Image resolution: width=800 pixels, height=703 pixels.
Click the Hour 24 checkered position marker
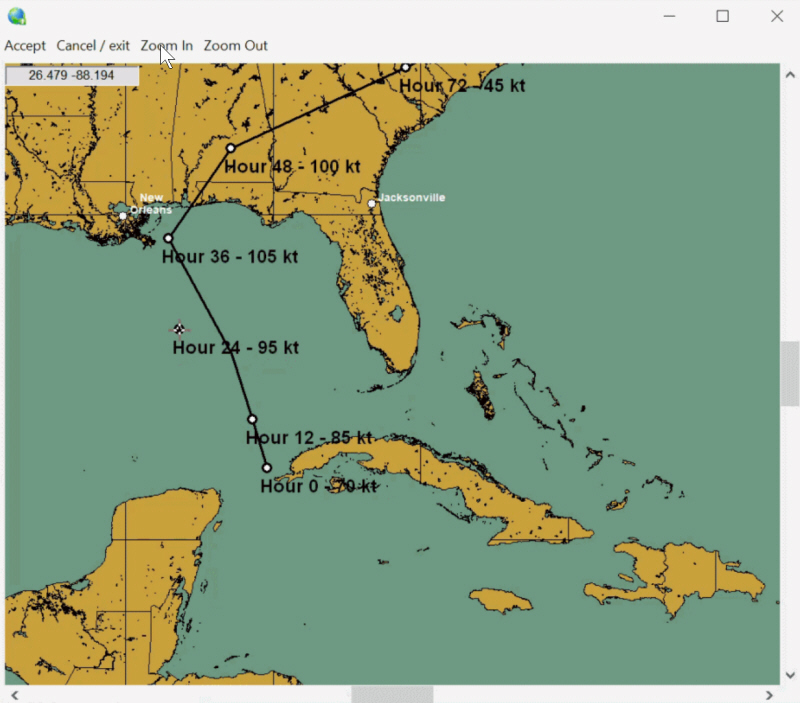click(x=179, y=328)
